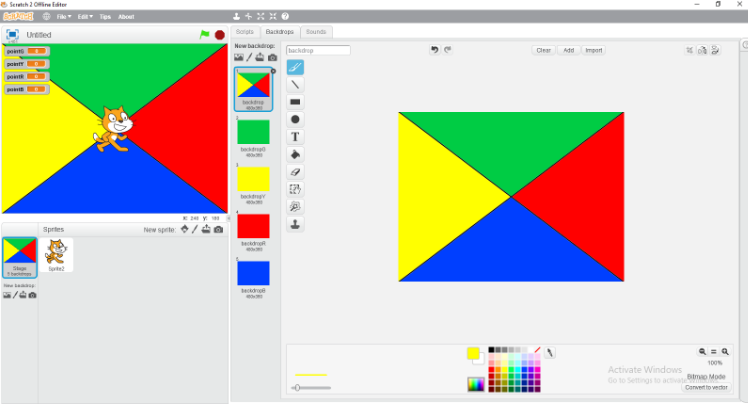Click the Add button

[x=569, y=50]
